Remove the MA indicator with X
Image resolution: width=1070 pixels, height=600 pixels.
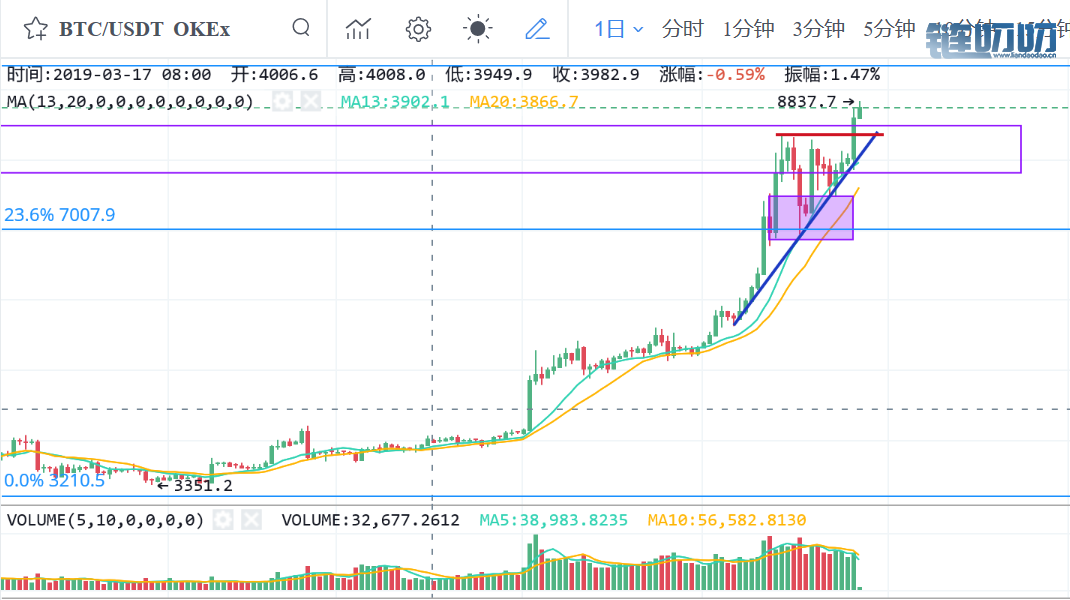[x=311, y=102]
